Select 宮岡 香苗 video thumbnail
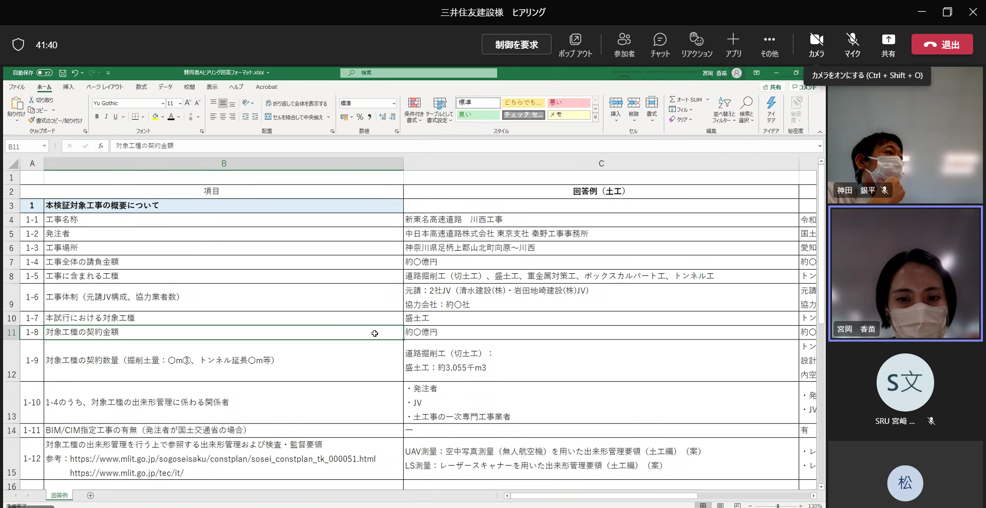Viewport: 986px width, 508px height. click(906, 273)
